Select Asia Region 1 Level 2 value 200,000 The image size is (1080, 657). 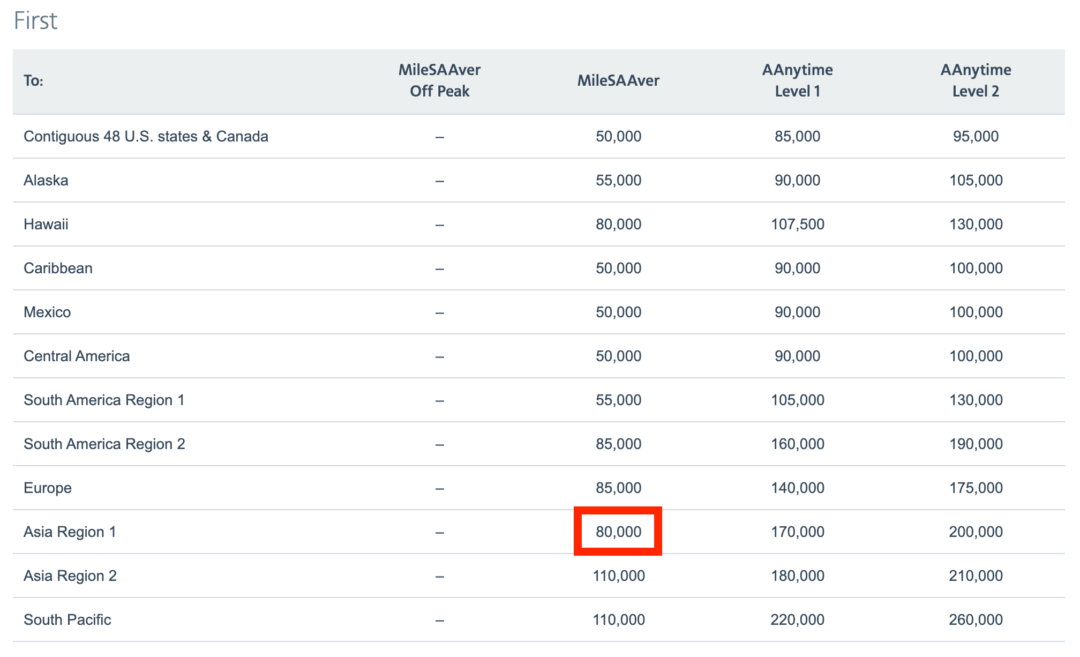tap(975, 532)
